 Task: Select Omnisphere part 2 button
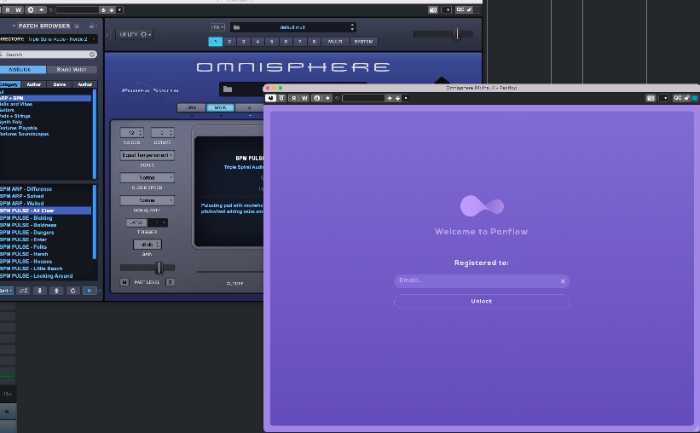coord(229,42)
